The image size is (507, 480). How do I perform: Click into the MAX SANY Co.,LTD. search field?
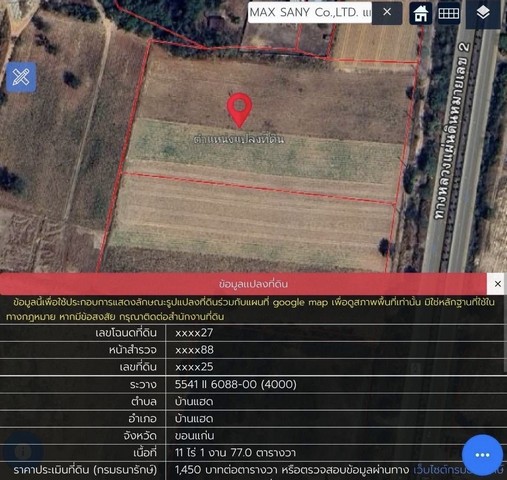(310, 13)
